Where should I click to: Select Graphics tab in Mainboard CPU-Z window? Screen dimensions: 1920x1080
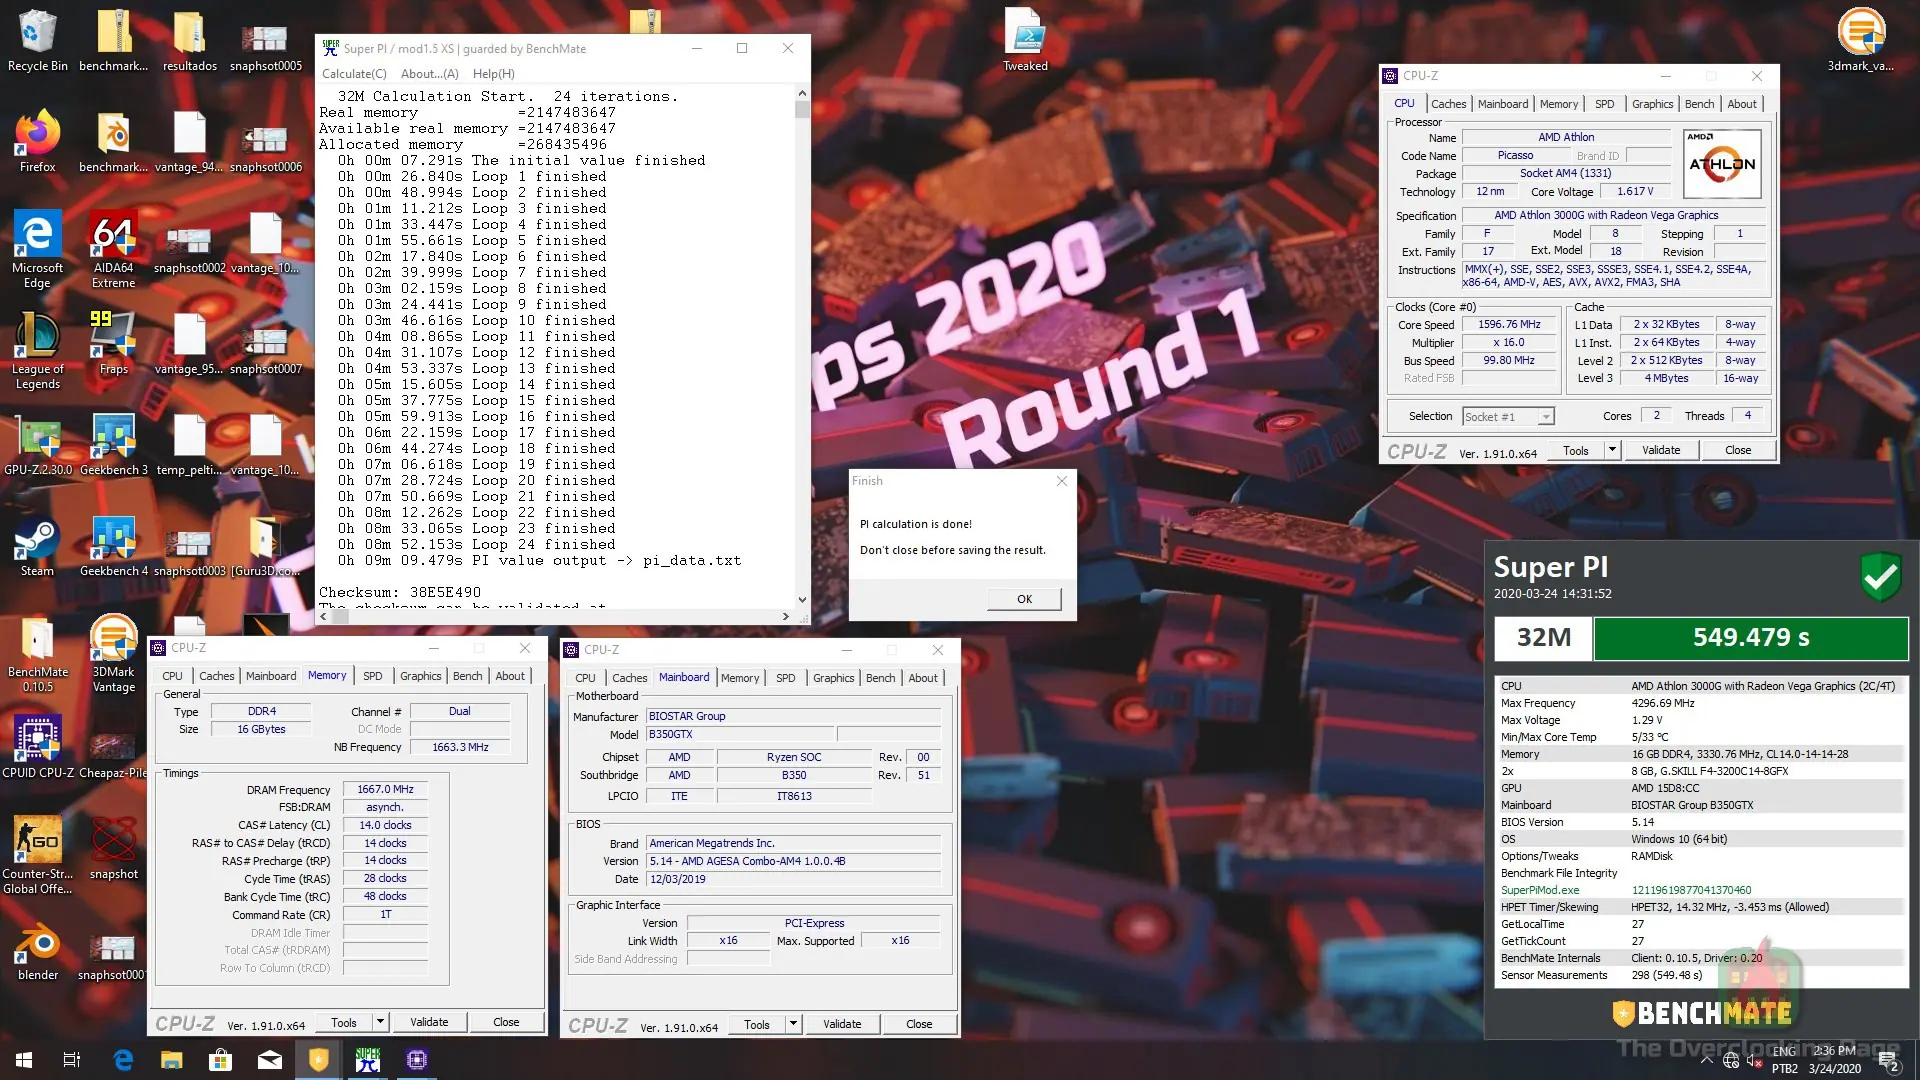[833, 678]
